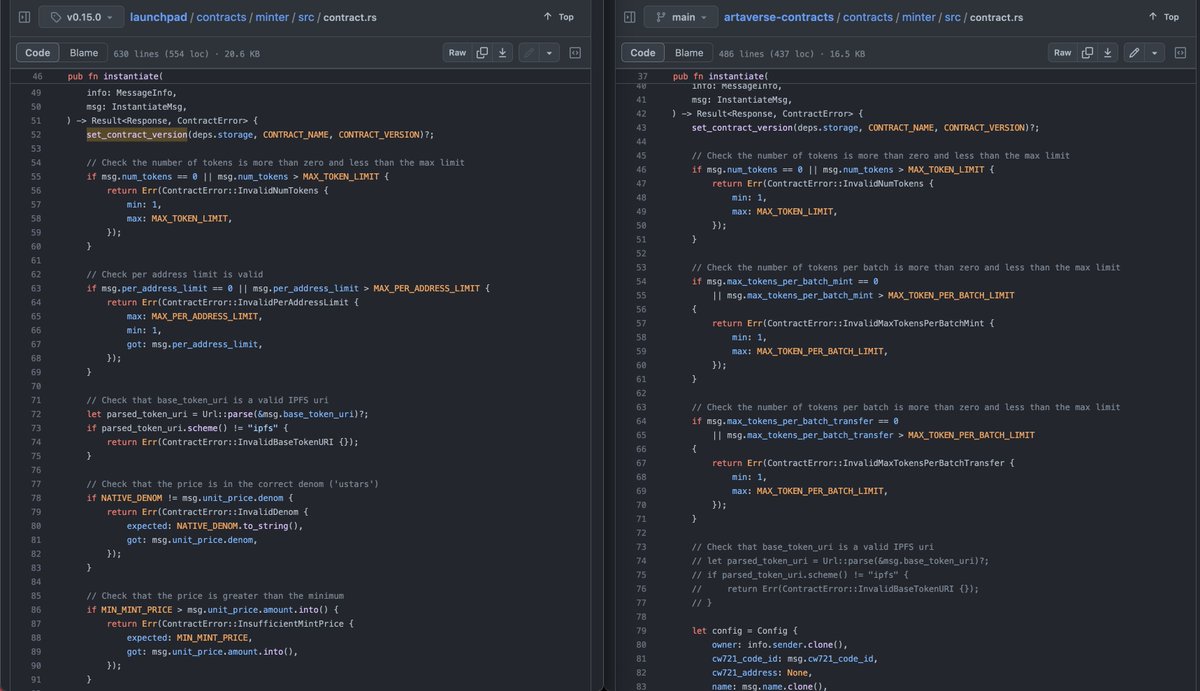Click the file name contract.rs in the artaverse-contracts pane
Image resolution: width=1200 pixels, height=691 pixels.
point(997,17)
